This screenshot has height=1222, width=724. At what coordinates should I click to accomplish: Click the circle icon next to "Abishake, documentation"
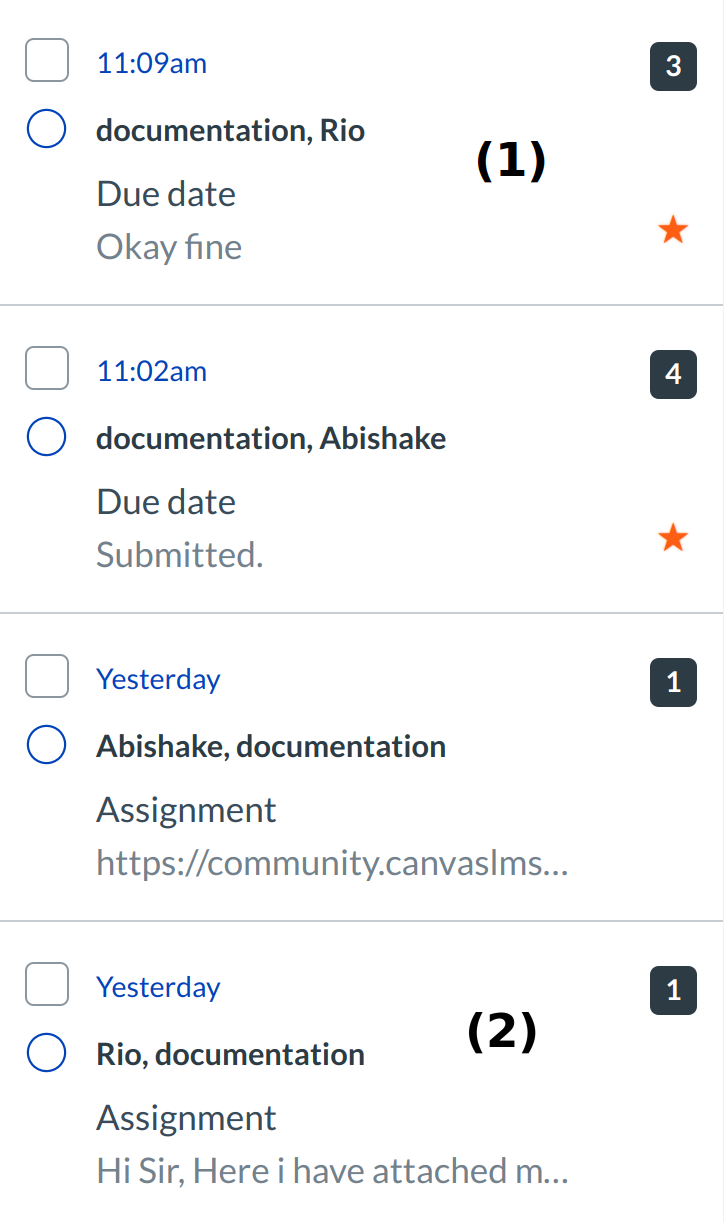[47, 746]
